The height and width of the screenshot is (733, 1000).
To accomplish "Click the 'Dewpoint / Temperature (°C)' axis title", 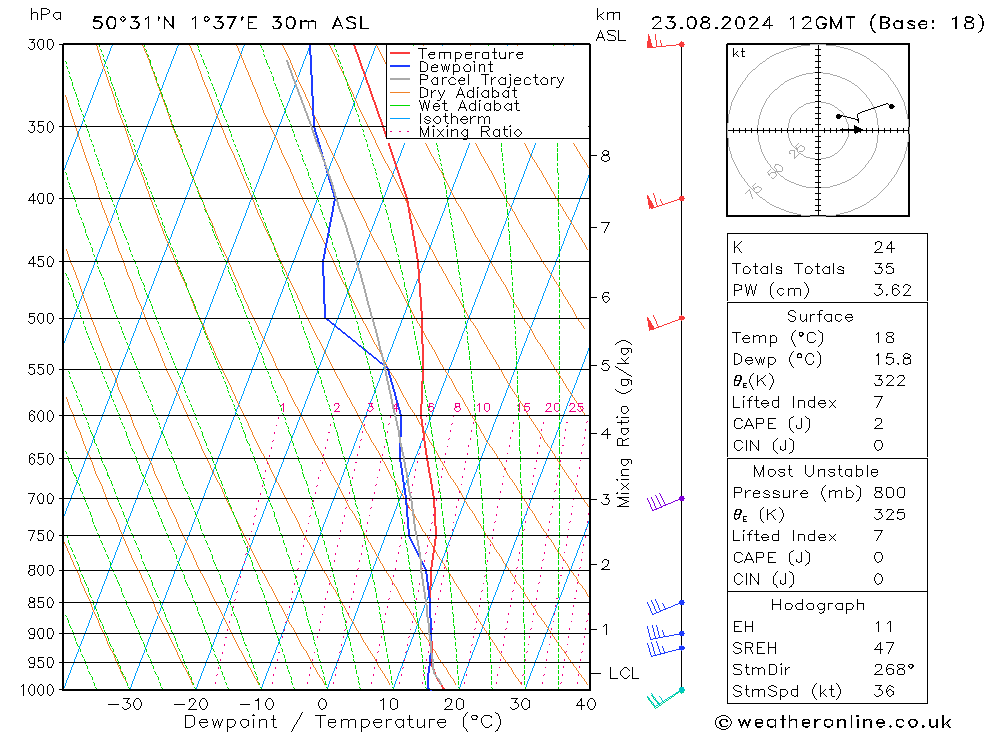I will [342, 722].
